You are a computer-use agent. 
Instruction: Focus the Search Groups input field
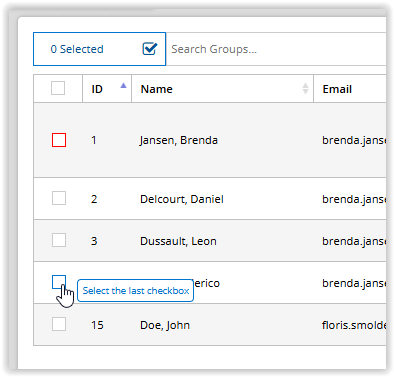(277, 49)
